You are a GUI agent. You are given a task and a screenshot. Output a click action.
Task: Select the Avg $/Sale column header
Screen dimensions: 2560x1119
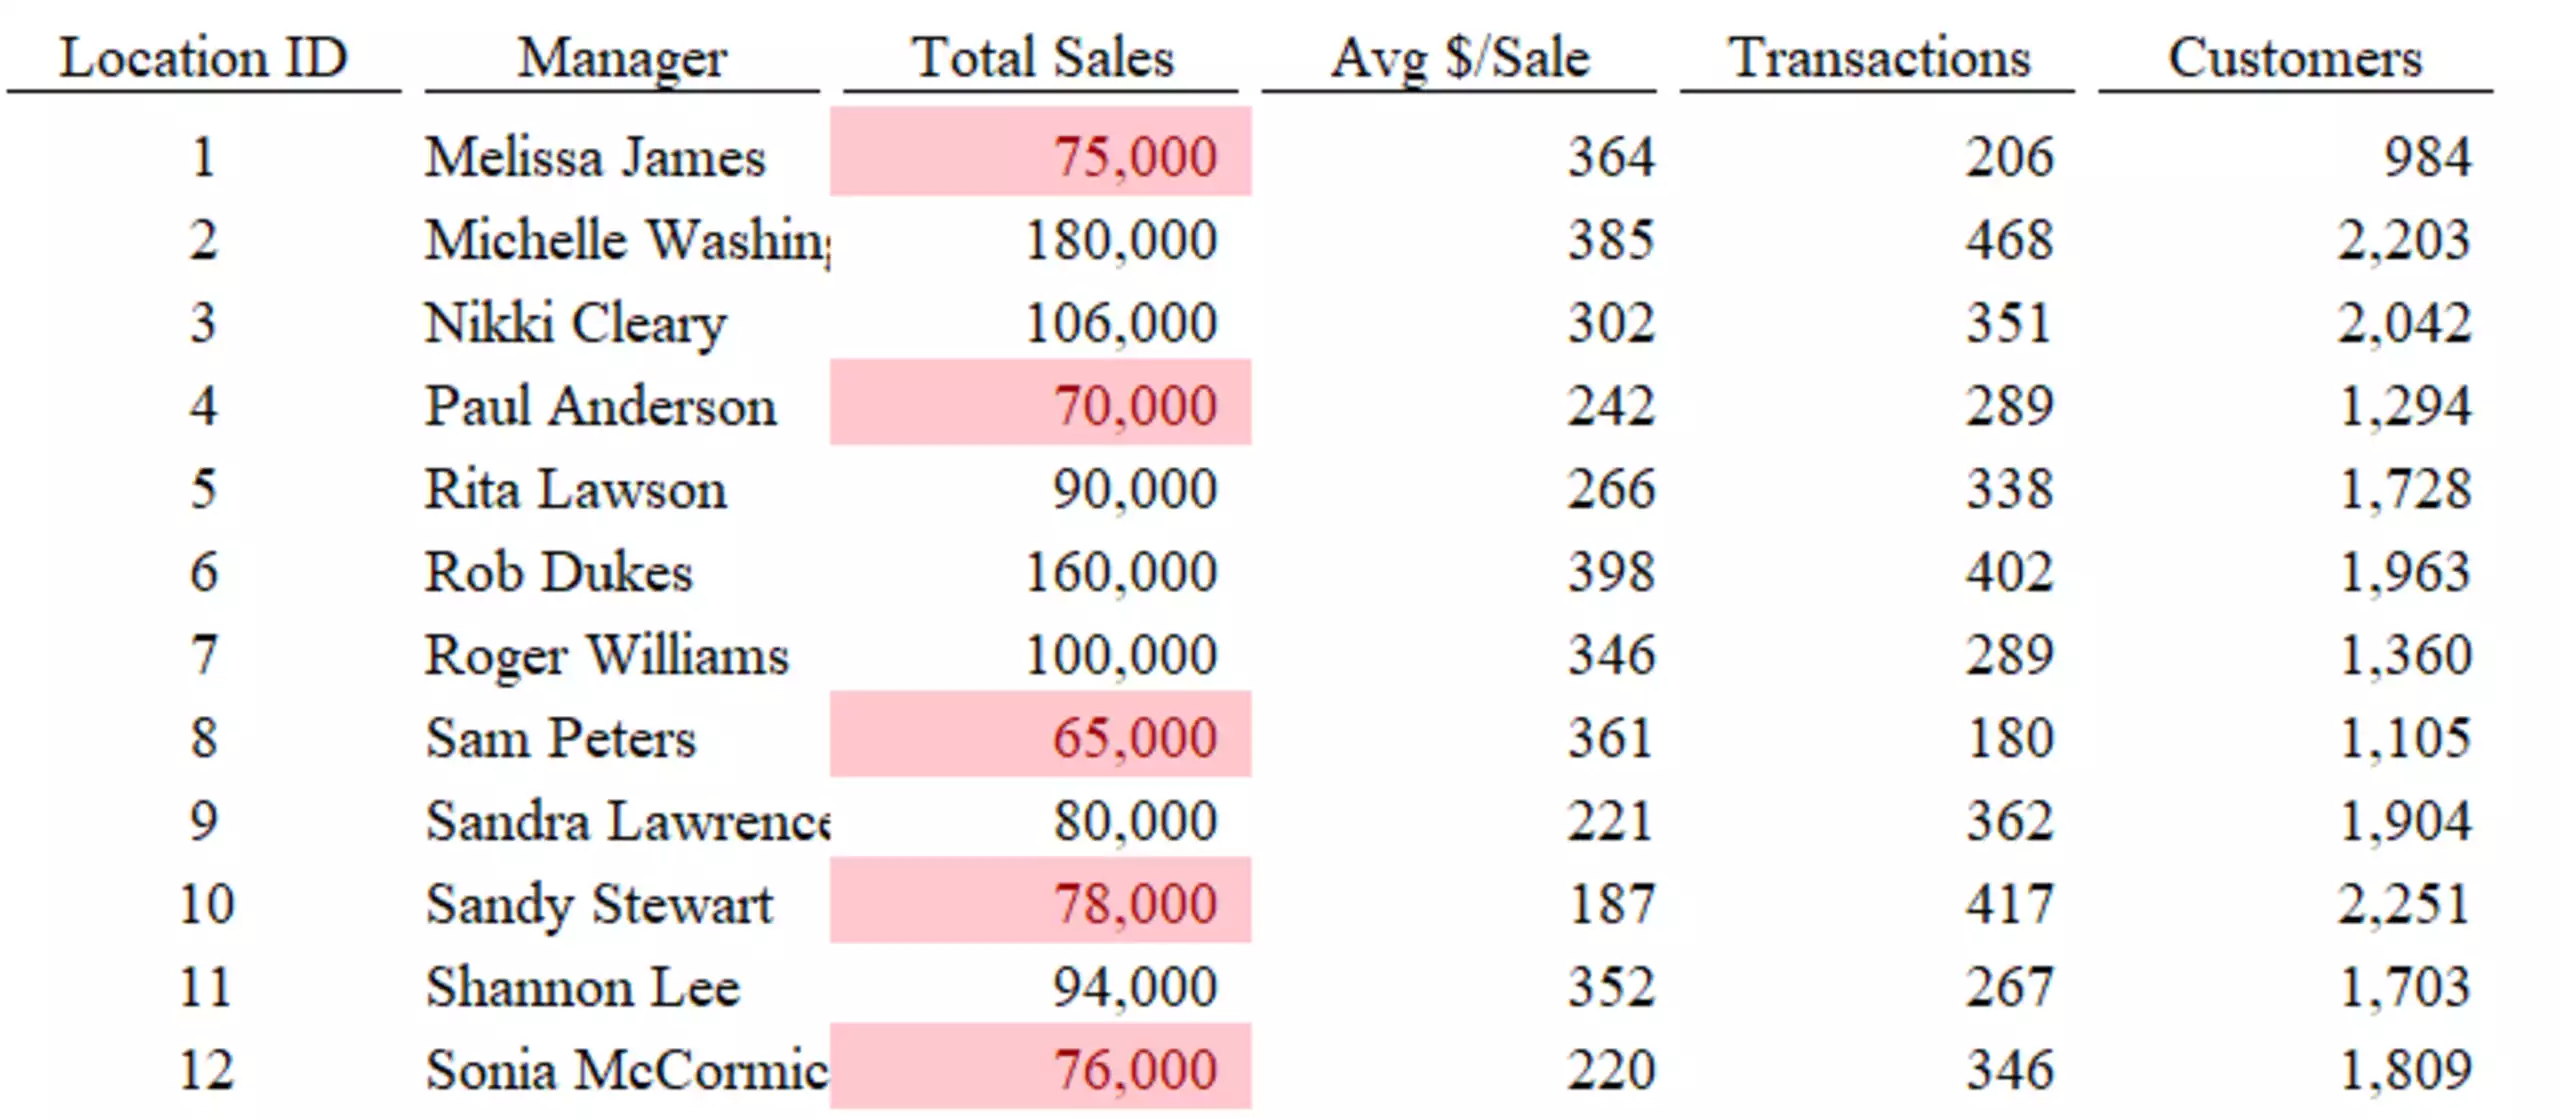coord(1459,57)
